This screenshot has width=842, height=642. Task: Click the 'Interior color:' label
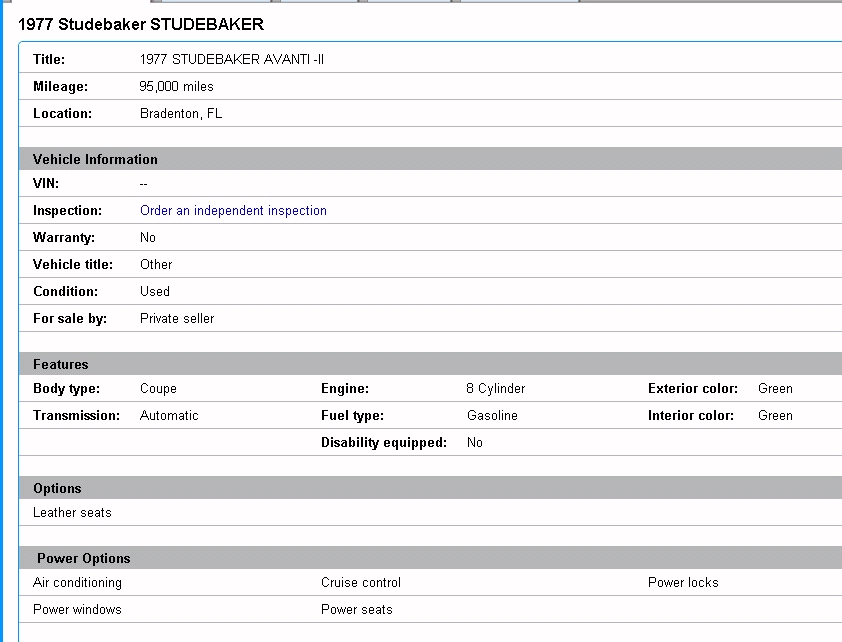pyautogui.click(x=691, y=415)
